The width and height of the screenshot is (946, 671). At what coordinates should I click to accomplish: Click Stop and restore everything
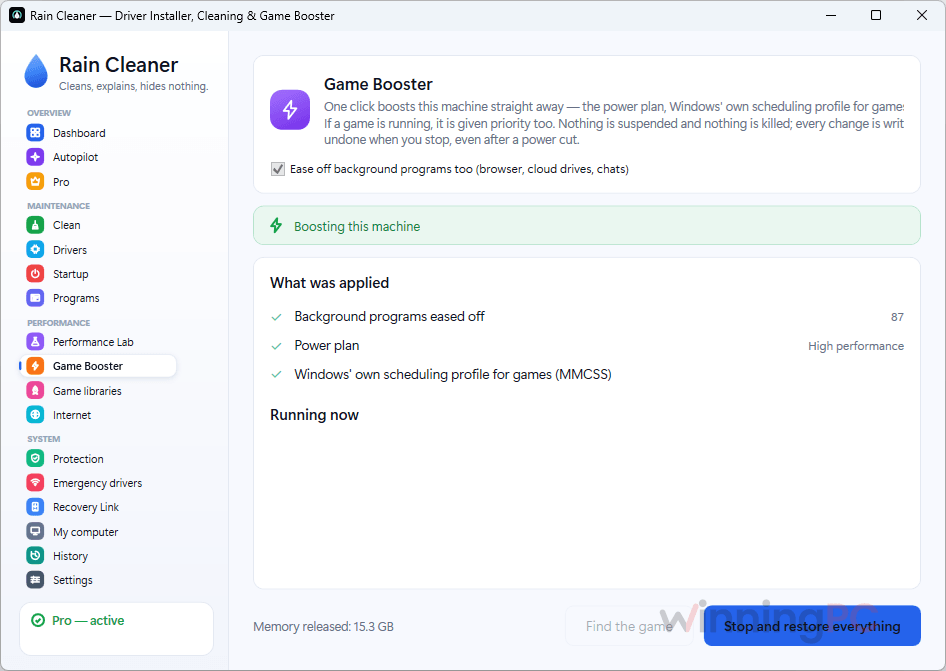[812, 626]
